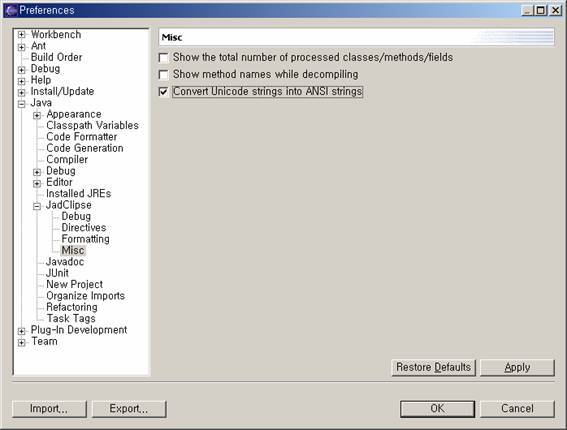Click the Export... button

129,409
